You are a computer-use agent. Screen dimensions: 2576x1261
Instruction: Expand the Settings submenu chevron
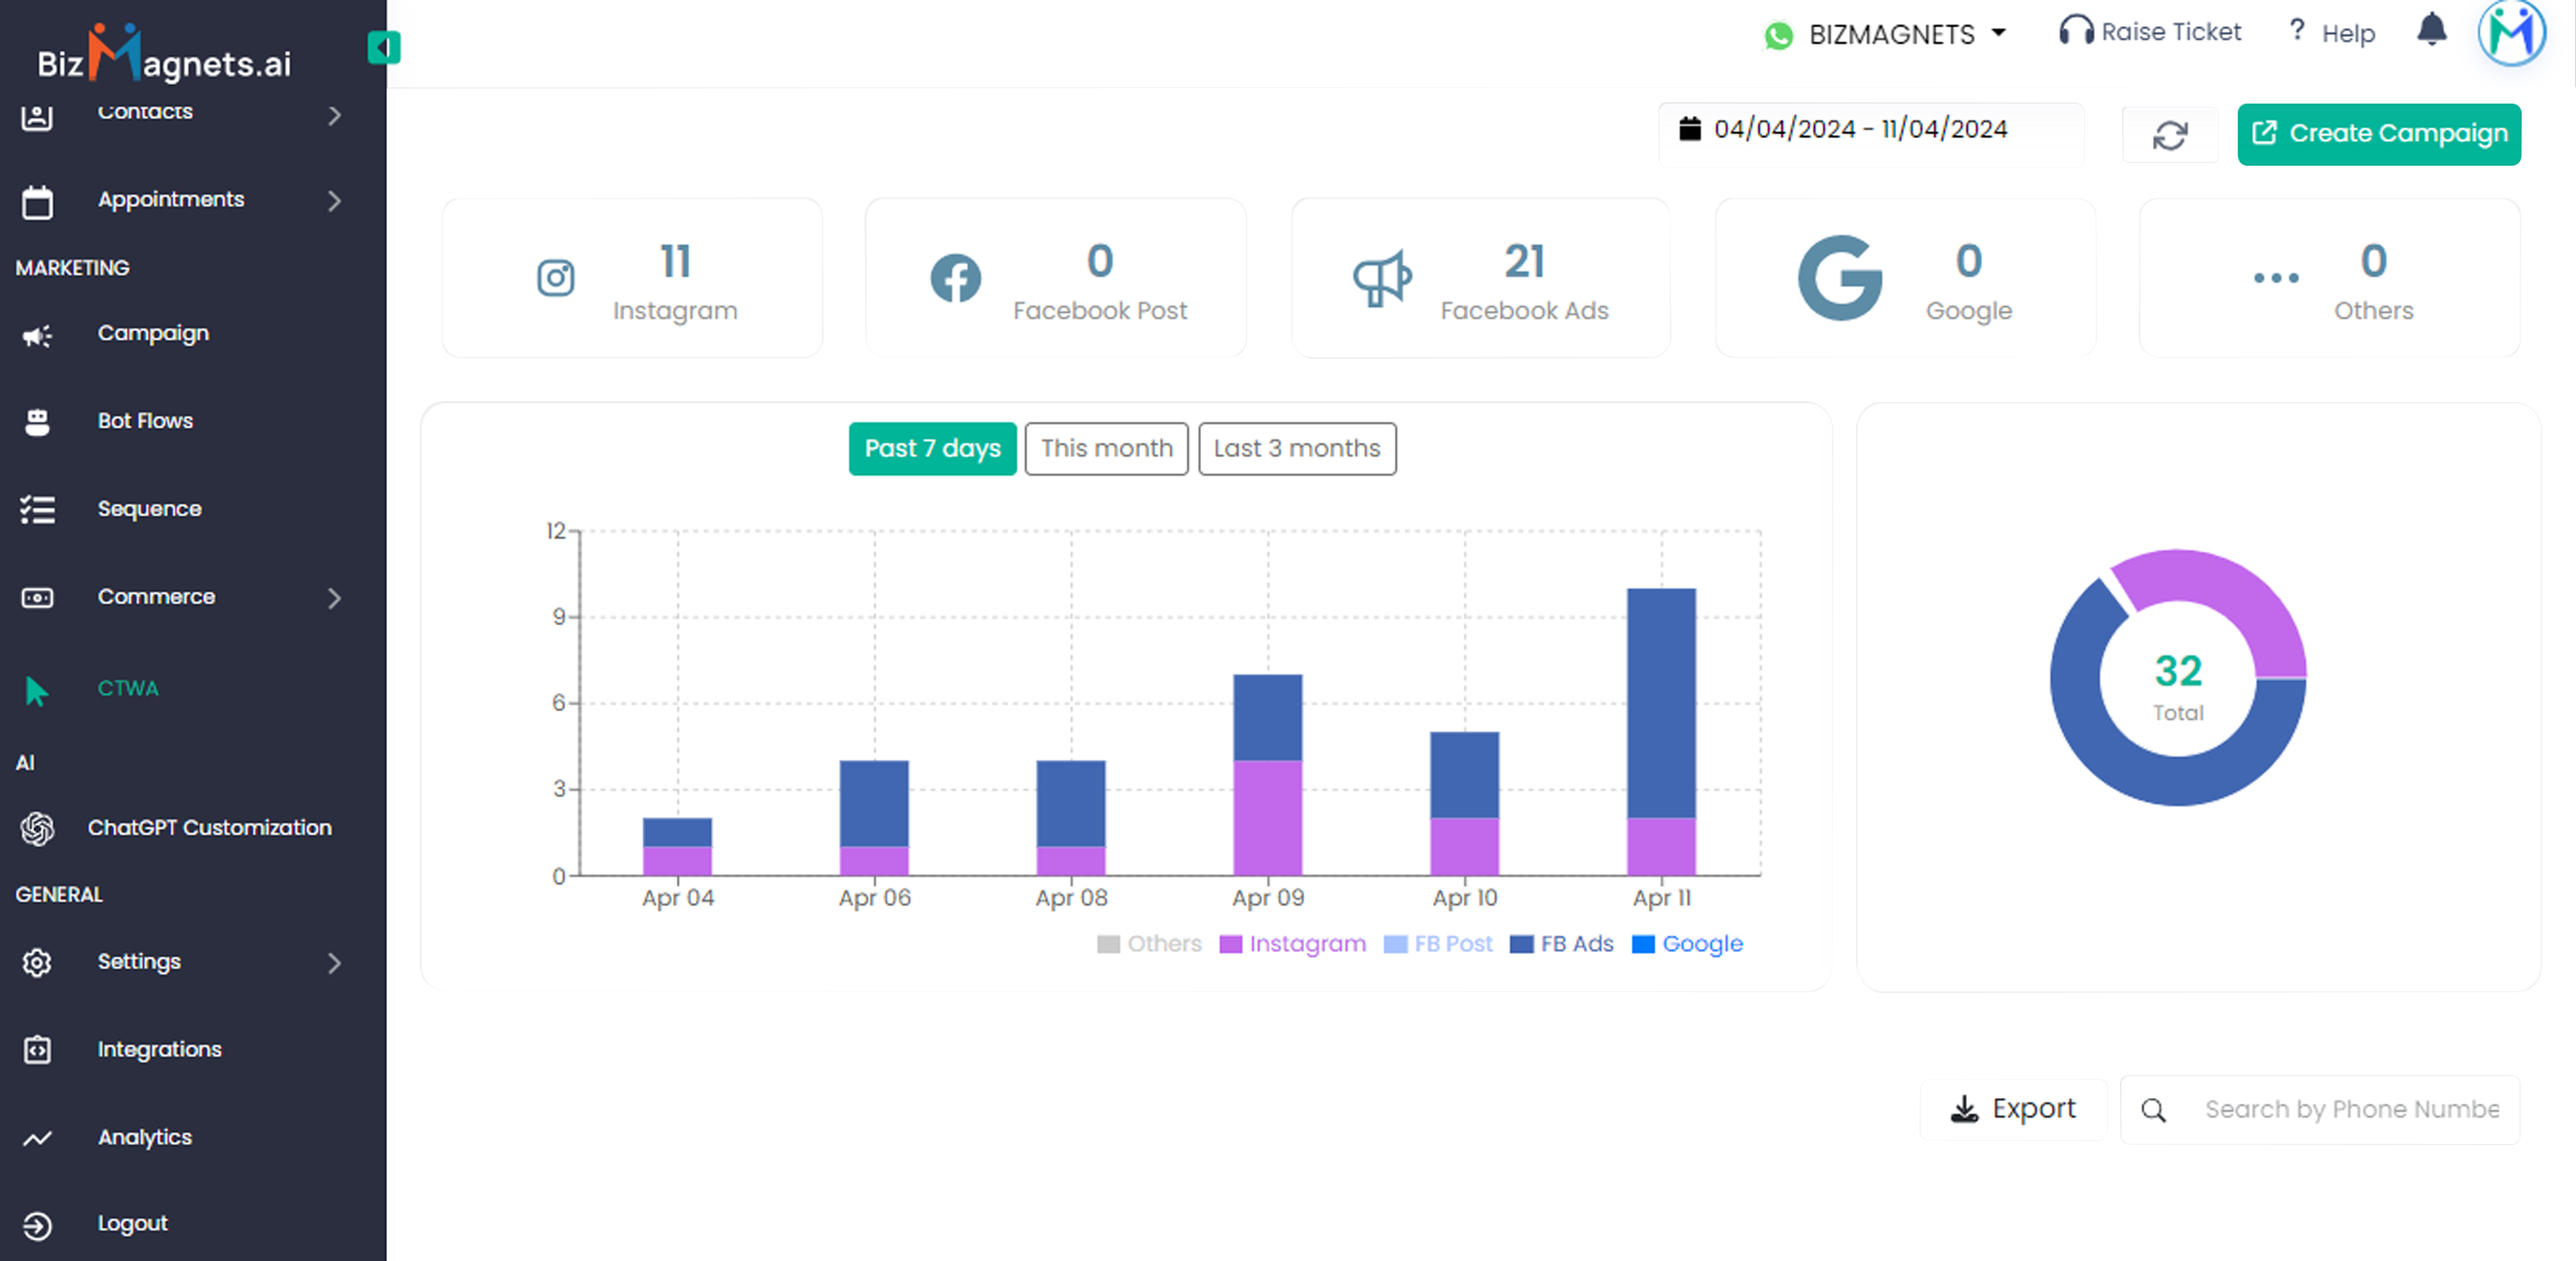(335, 963)
